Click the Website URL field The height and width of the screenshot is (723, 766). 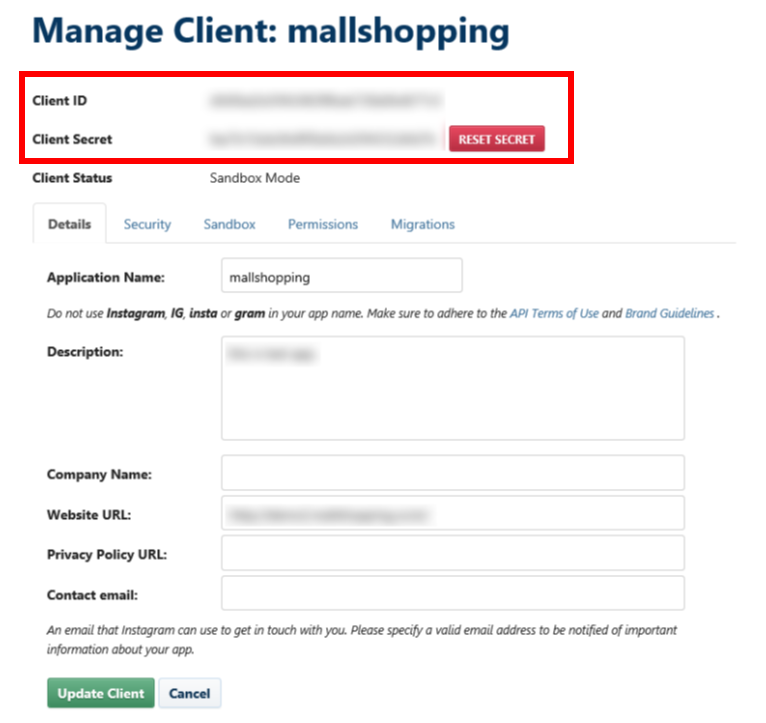click(452, 513)
